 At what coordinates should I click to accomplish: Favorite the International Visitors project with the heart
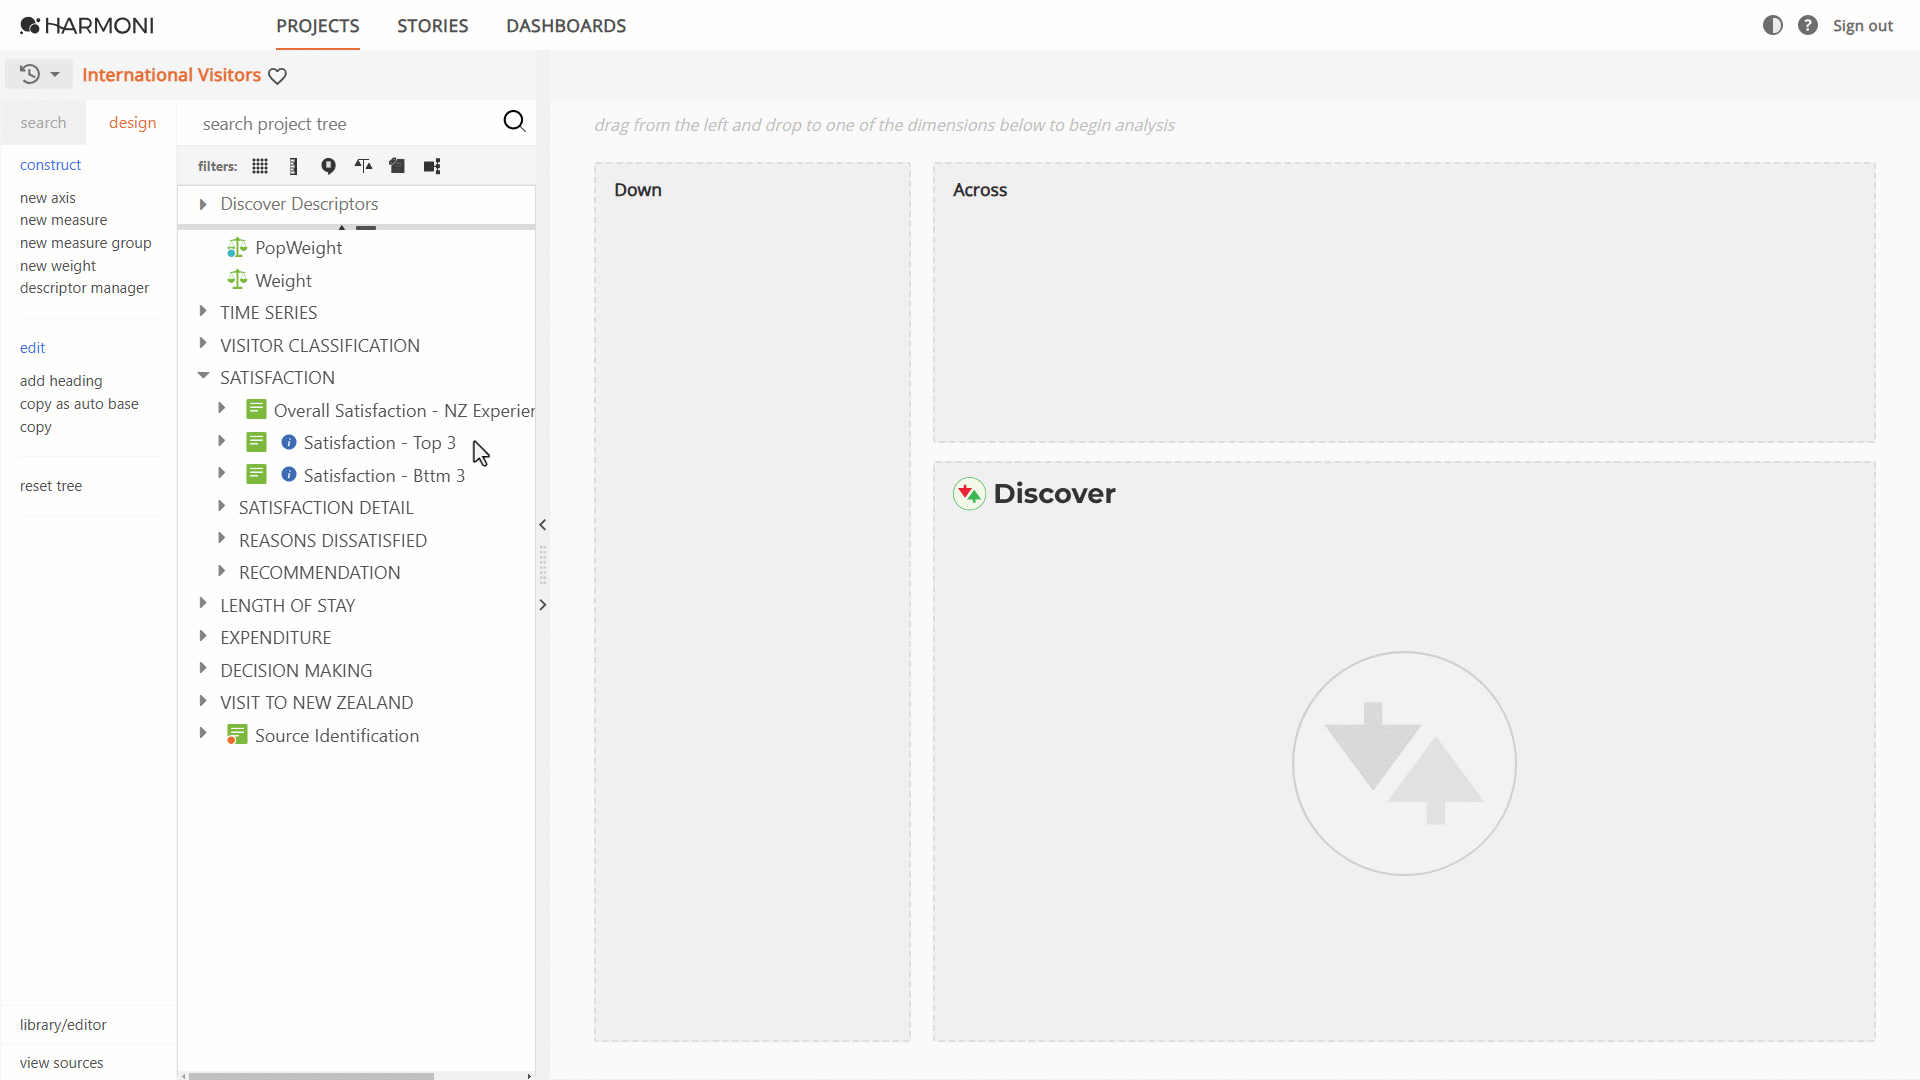point(278,76)
